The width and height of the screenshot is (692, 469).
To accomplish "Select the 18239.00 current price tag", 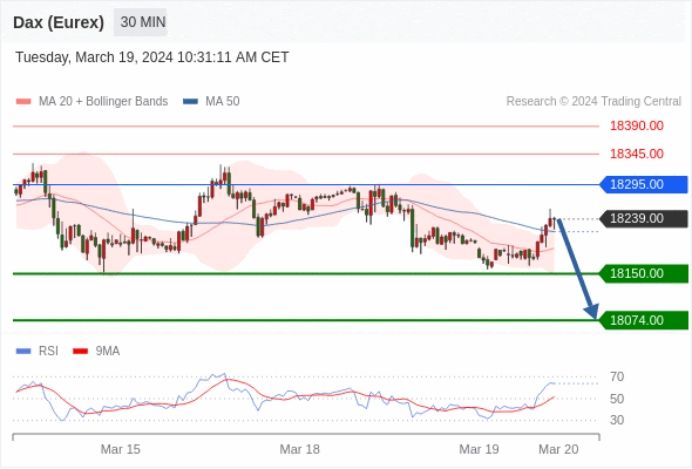I will coord(644,218).
